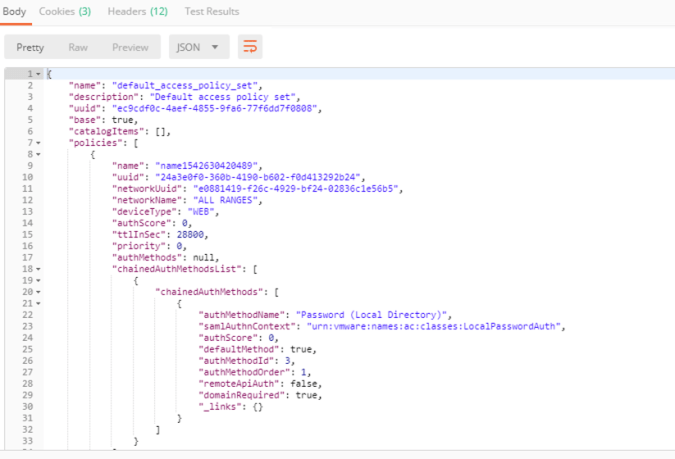Screen dimensions: 675x459
Task: Select the Raw view button
Action: (x=77, y=47)
